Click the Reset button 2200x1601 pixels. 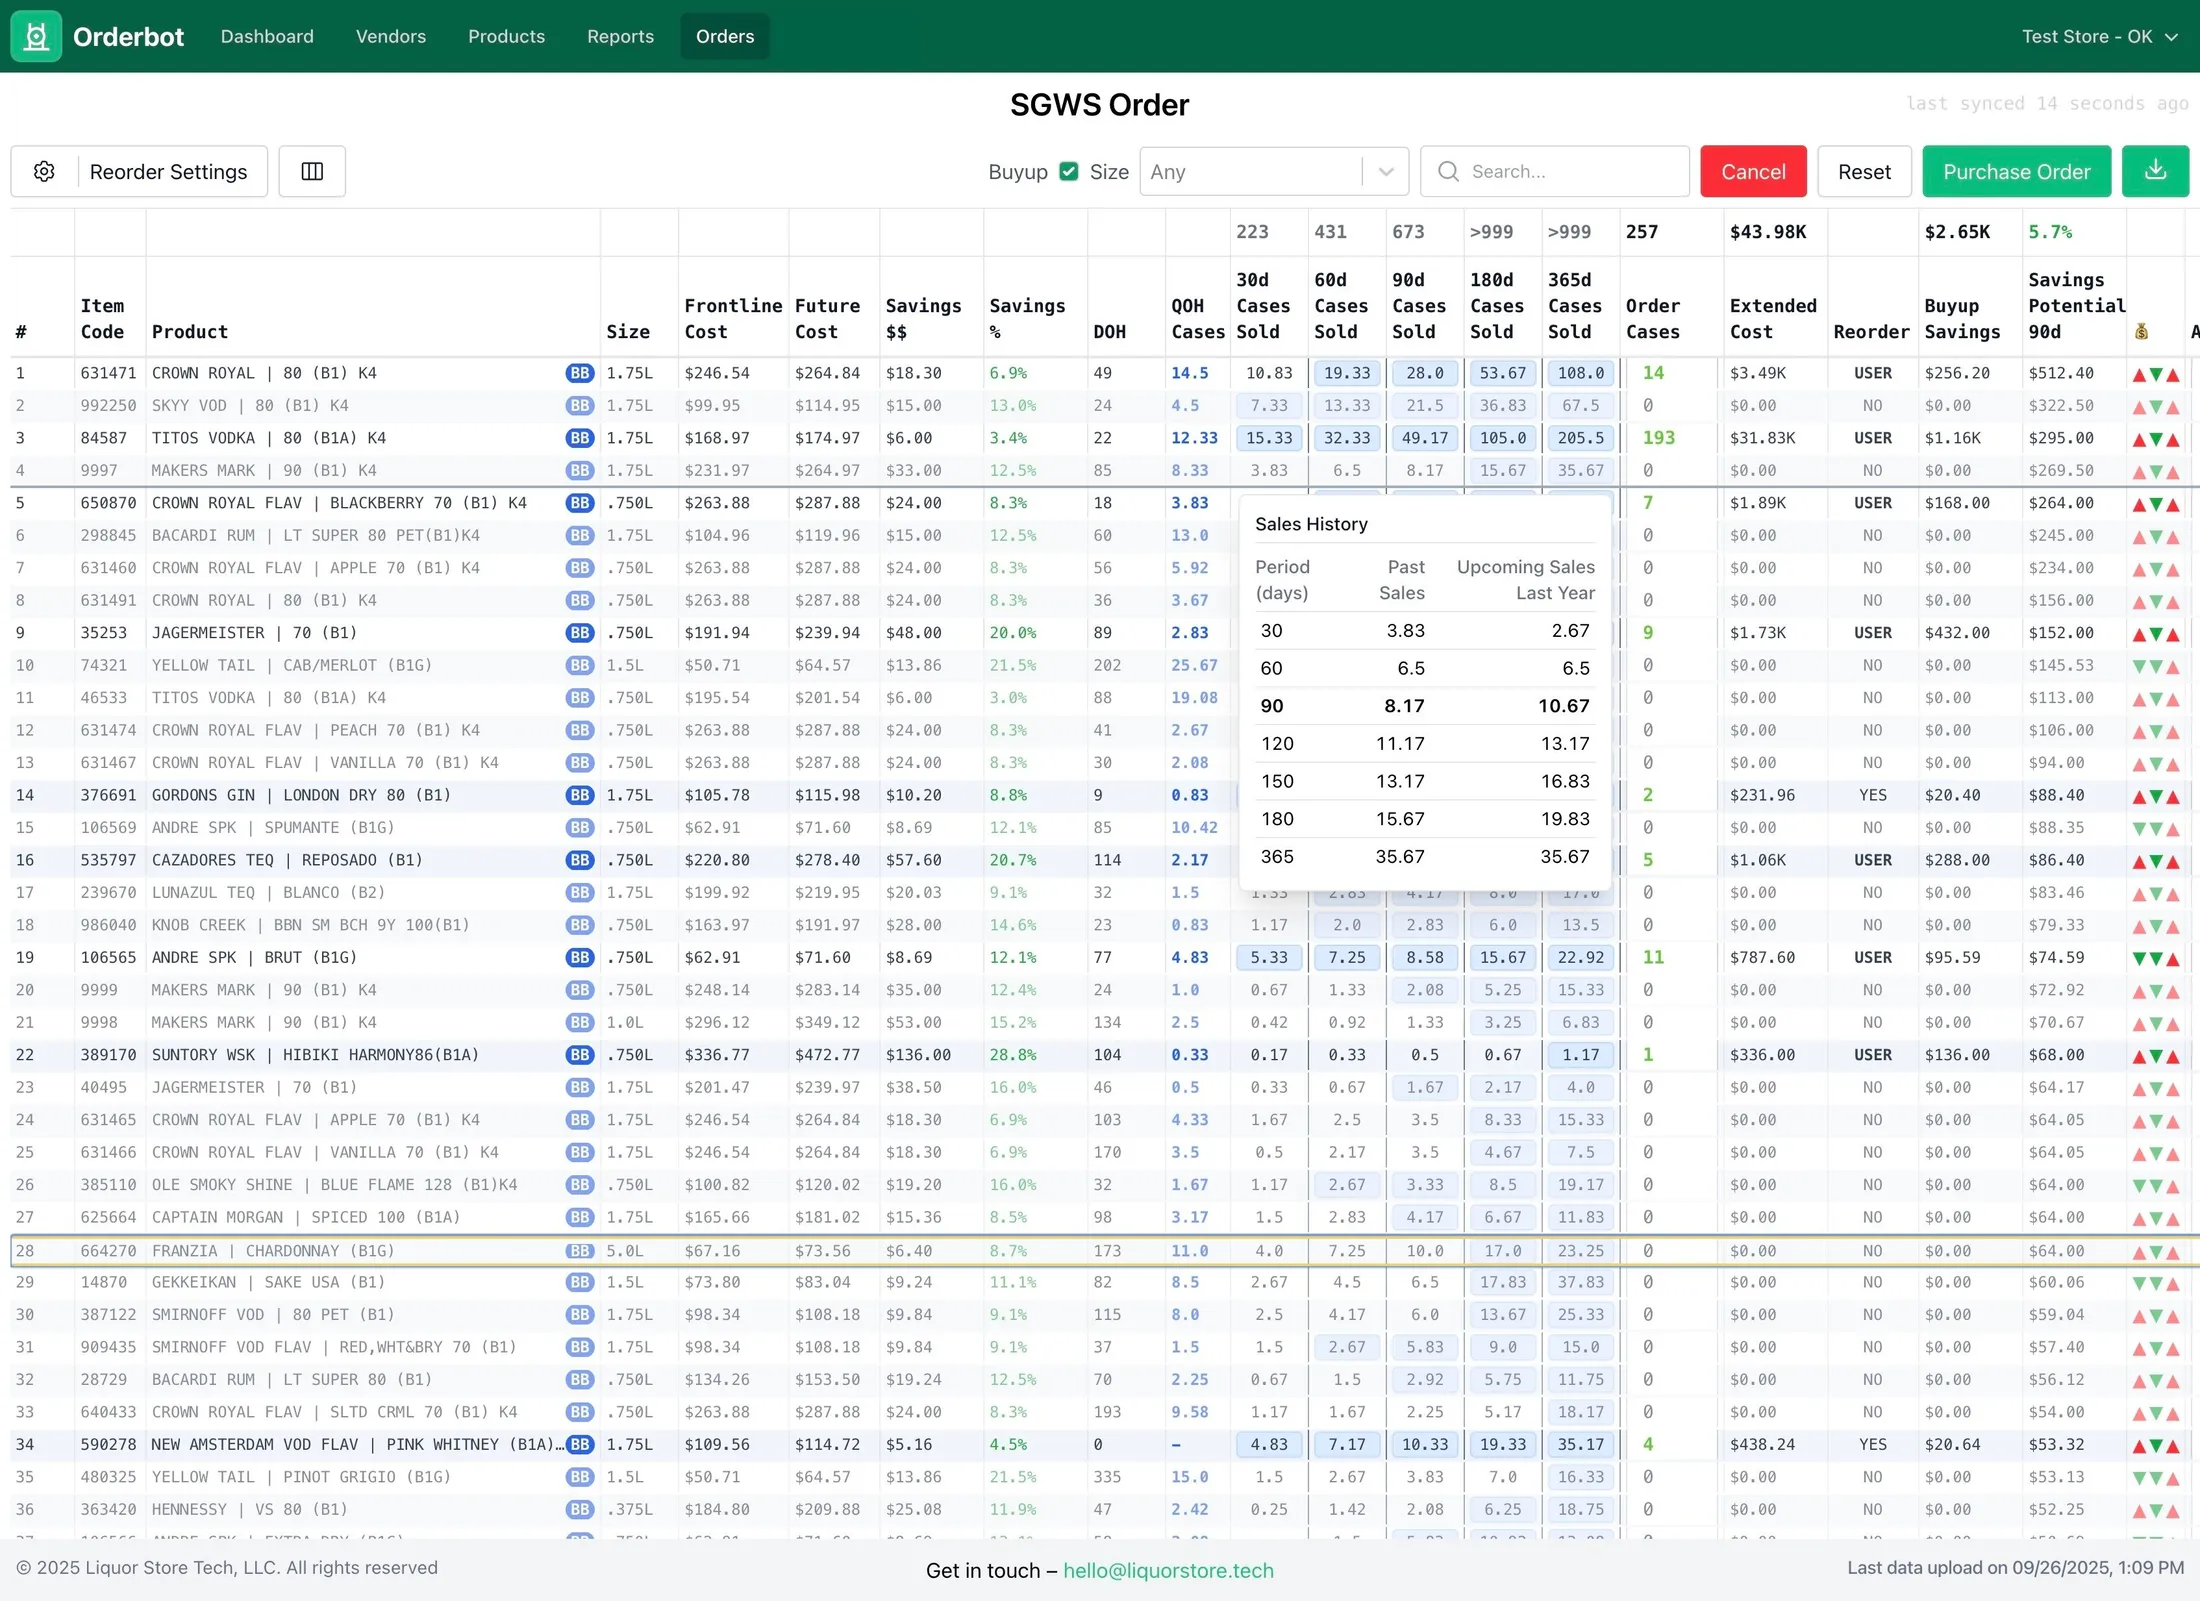coord(1864,171)
